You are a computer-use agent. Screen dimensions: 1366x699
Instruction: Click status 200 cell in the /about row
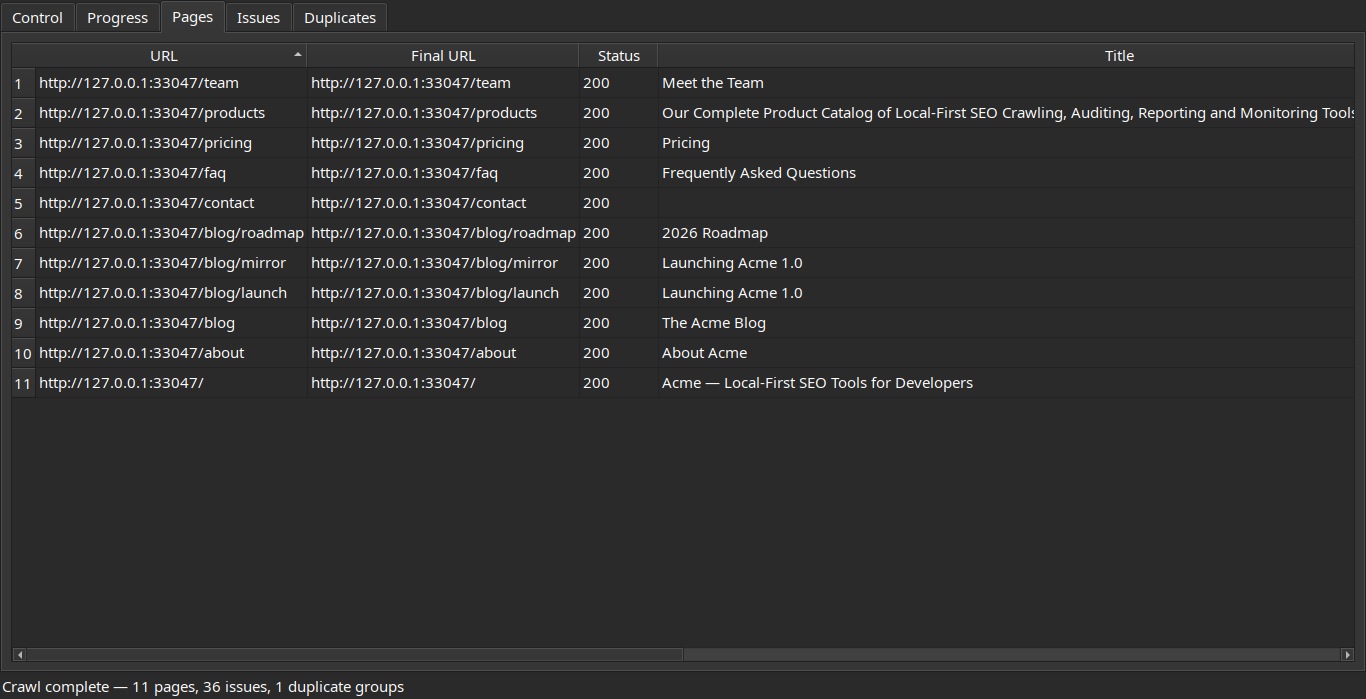[x=618, y=353]
